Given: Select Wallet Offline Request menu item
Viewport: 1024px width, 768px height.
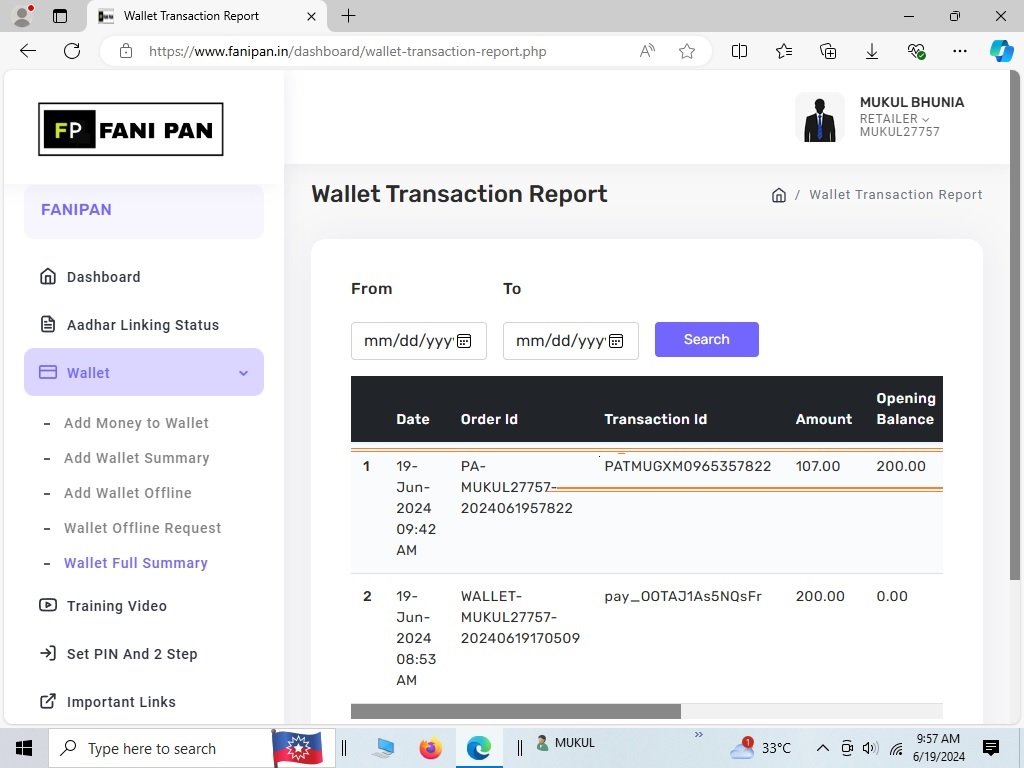Looking at the screenshot, I should tap(142, 528).
